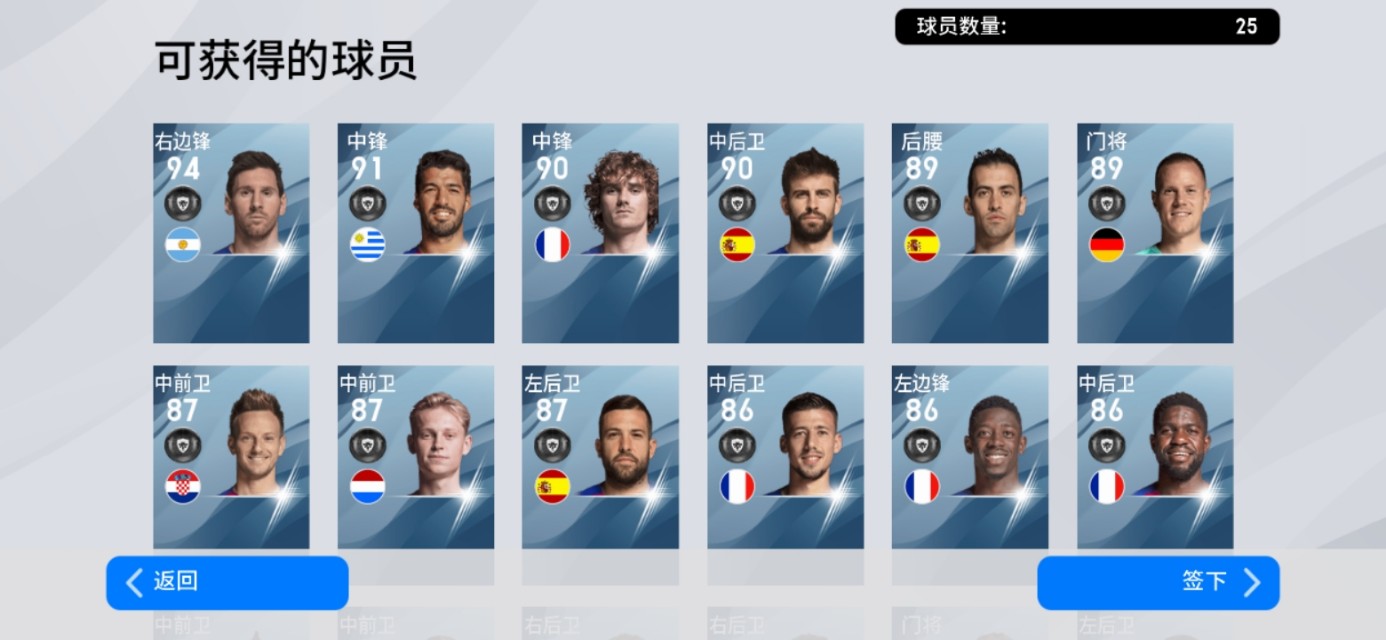This screenshot has width=1386, height=640.
Task: Click the right chevron on the 签下 button
Action: [x=1251, y=582]
